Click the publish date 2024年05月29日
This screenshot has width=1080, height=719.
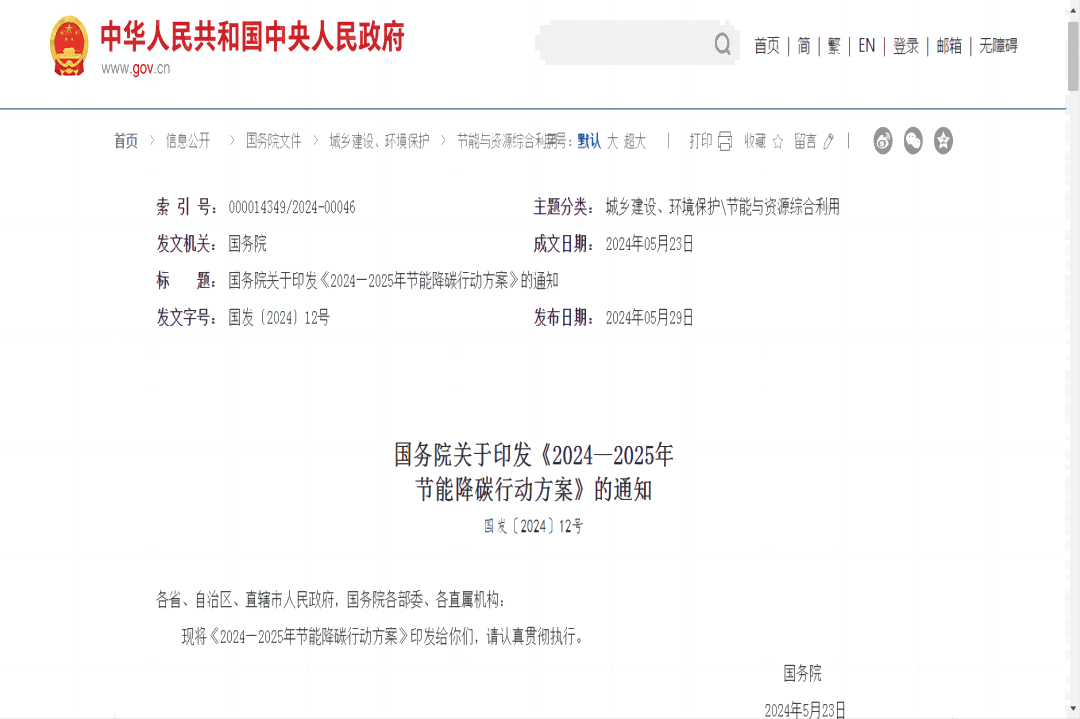click(650, 317)
